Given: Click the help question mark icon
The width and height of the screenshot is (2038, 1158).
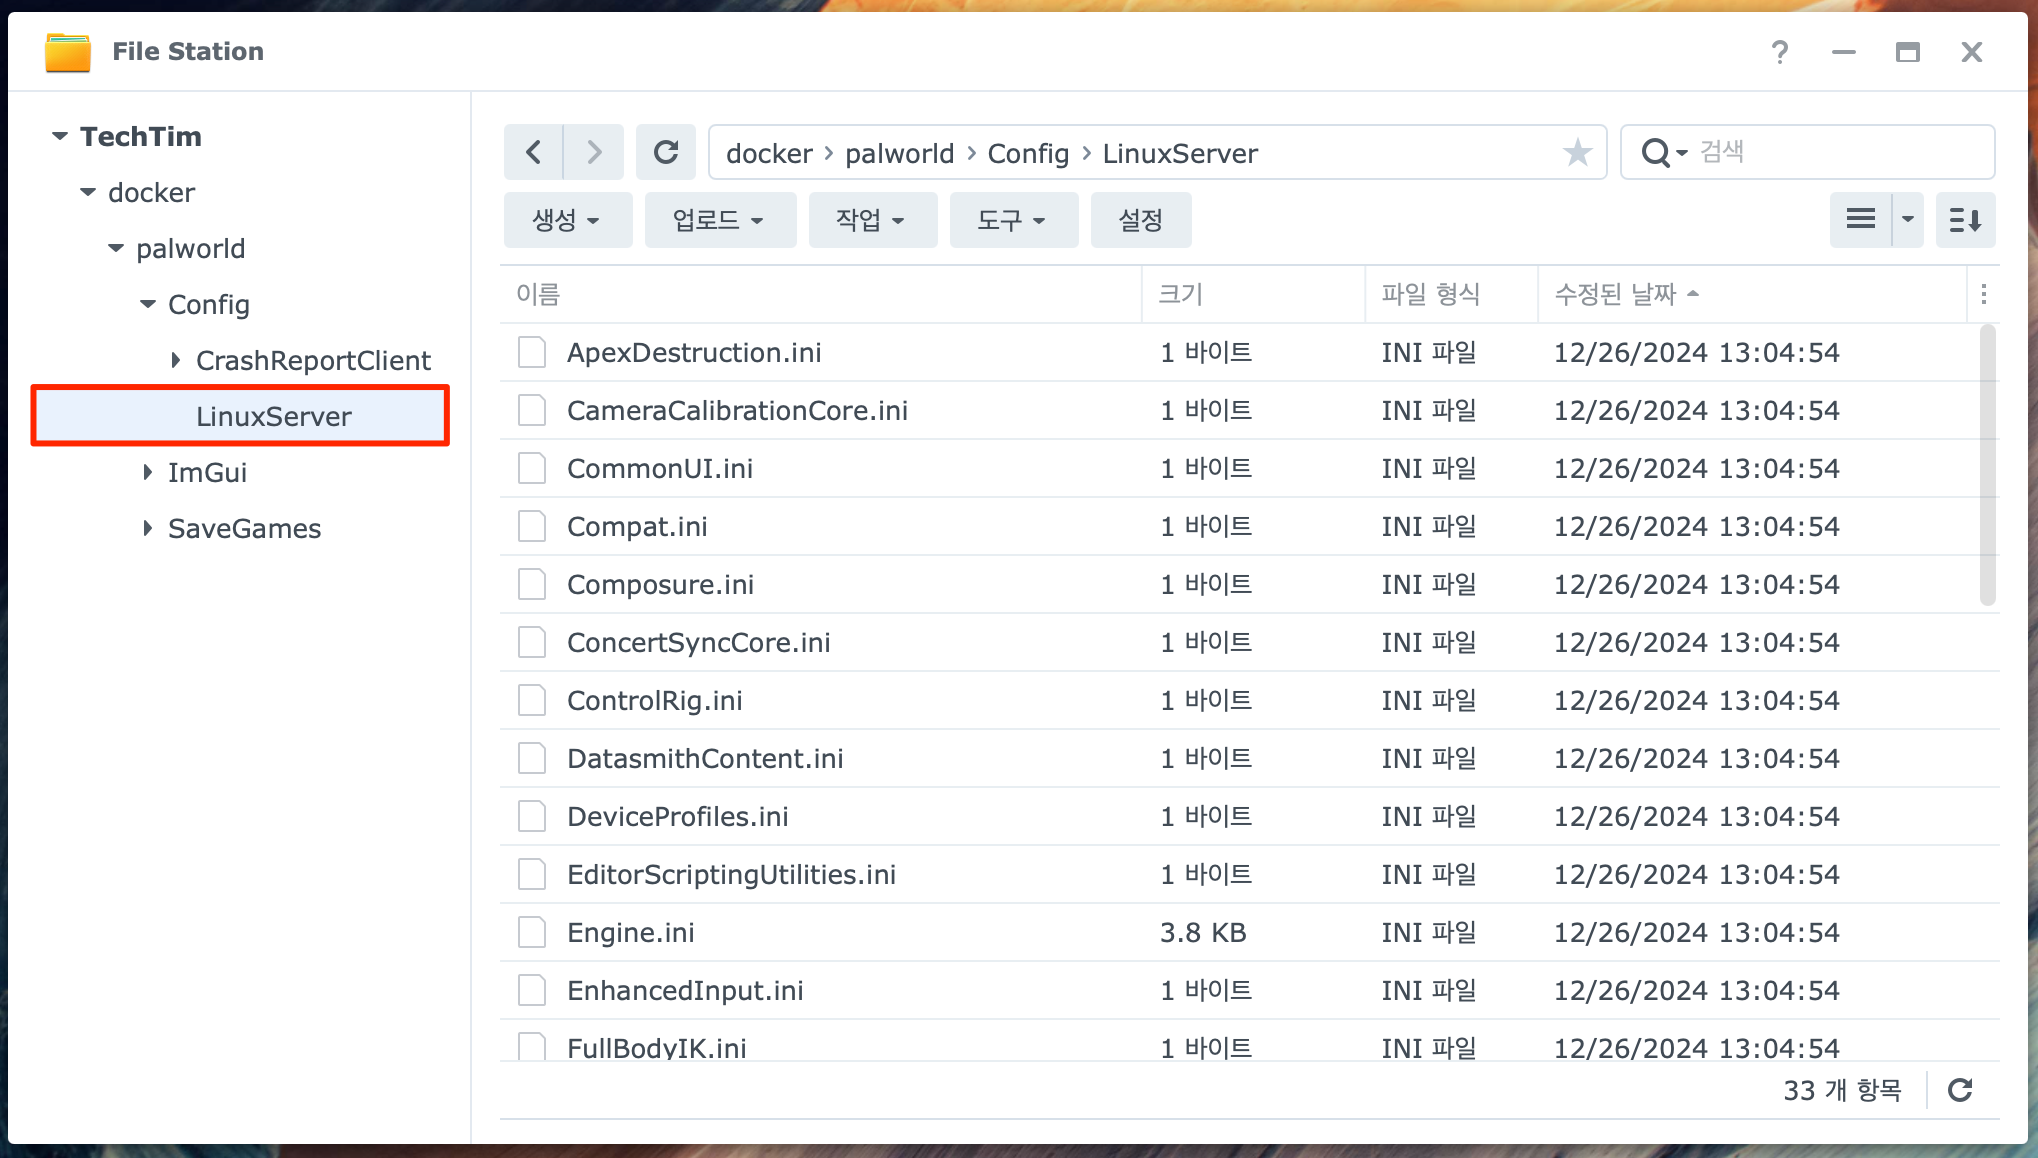Looking at the screenshot, I should pos(1779,52).
